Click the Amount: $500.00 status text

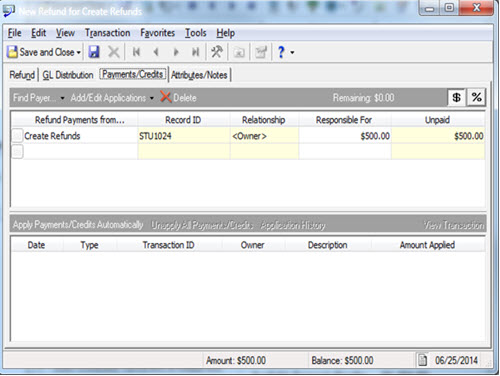click(236, 360)
